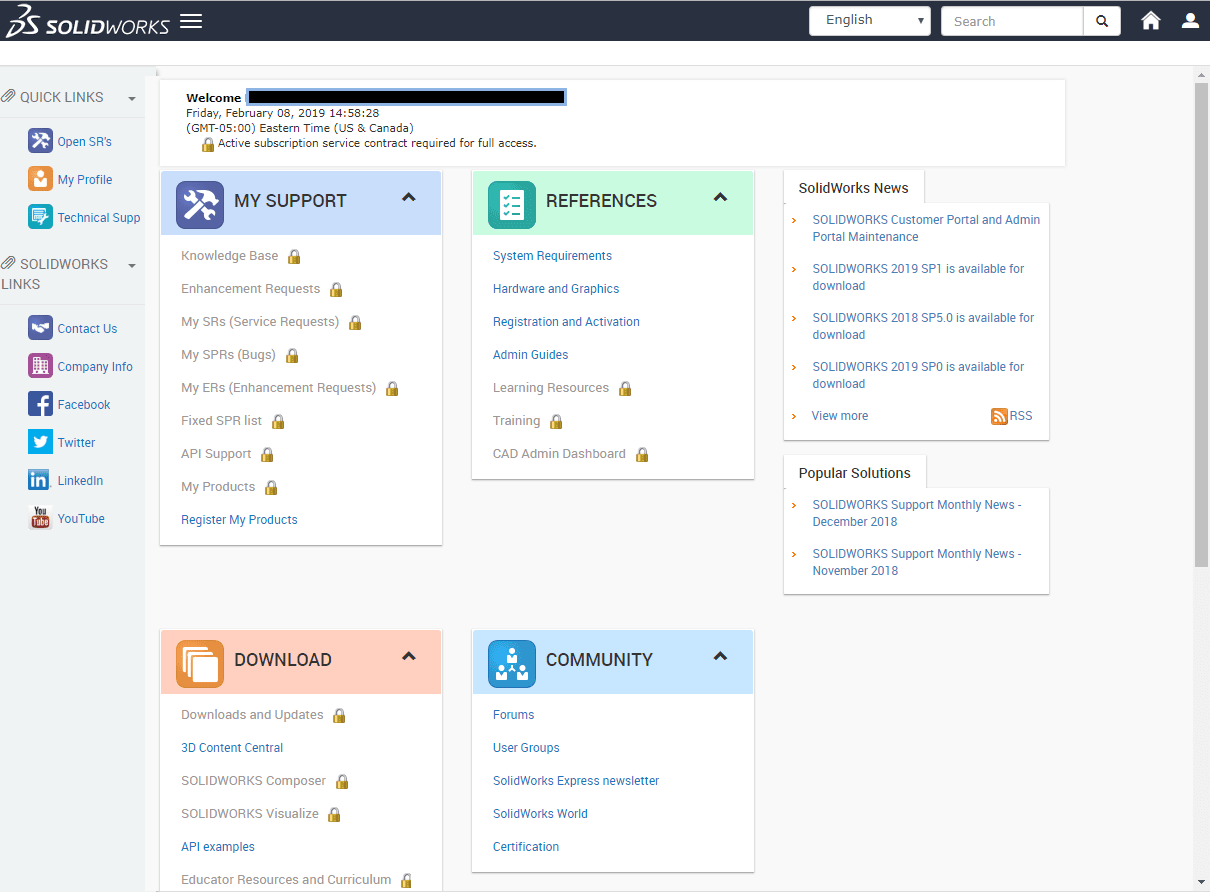Click the Download stacked pages icon
1210x892 pixels.
pos(200,664)
